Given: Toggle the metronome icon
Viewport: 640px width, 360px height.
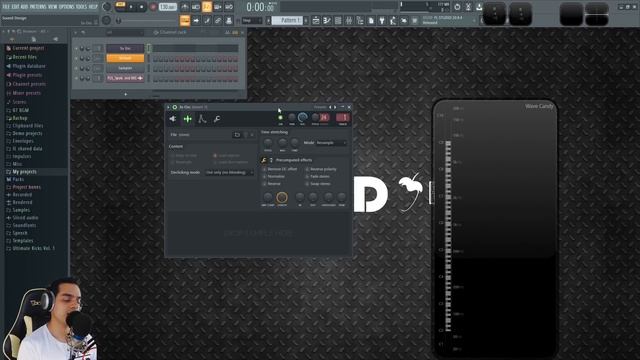Looking at the screenshot, I should pos(185,7).
